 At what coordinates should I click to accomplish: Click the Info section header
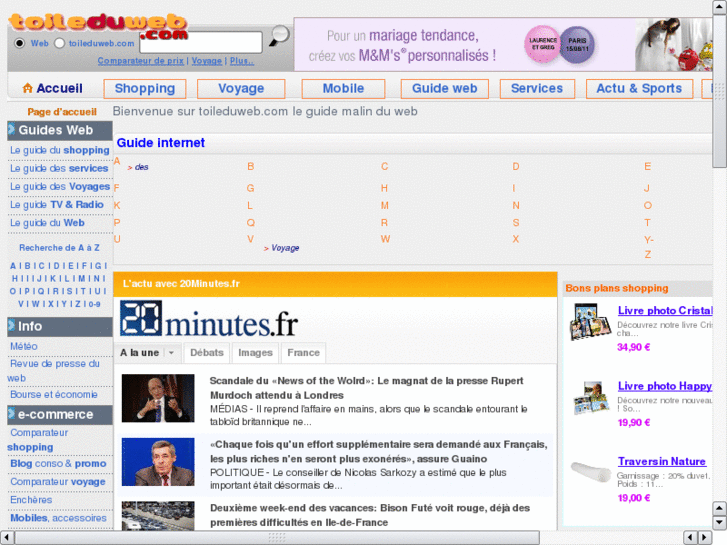point(60,327)
